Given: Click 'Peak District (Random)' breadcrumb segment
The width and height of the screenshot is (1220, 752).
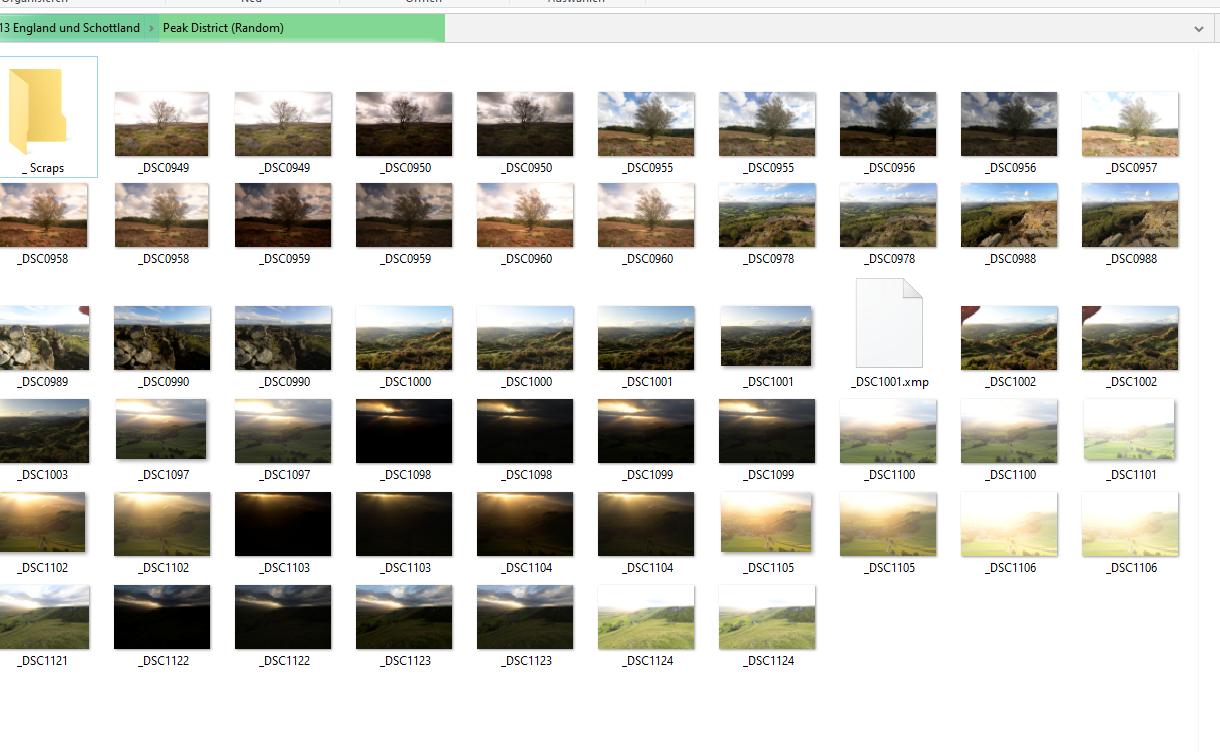Looking at the screenshot, I should tap(223, 28).
